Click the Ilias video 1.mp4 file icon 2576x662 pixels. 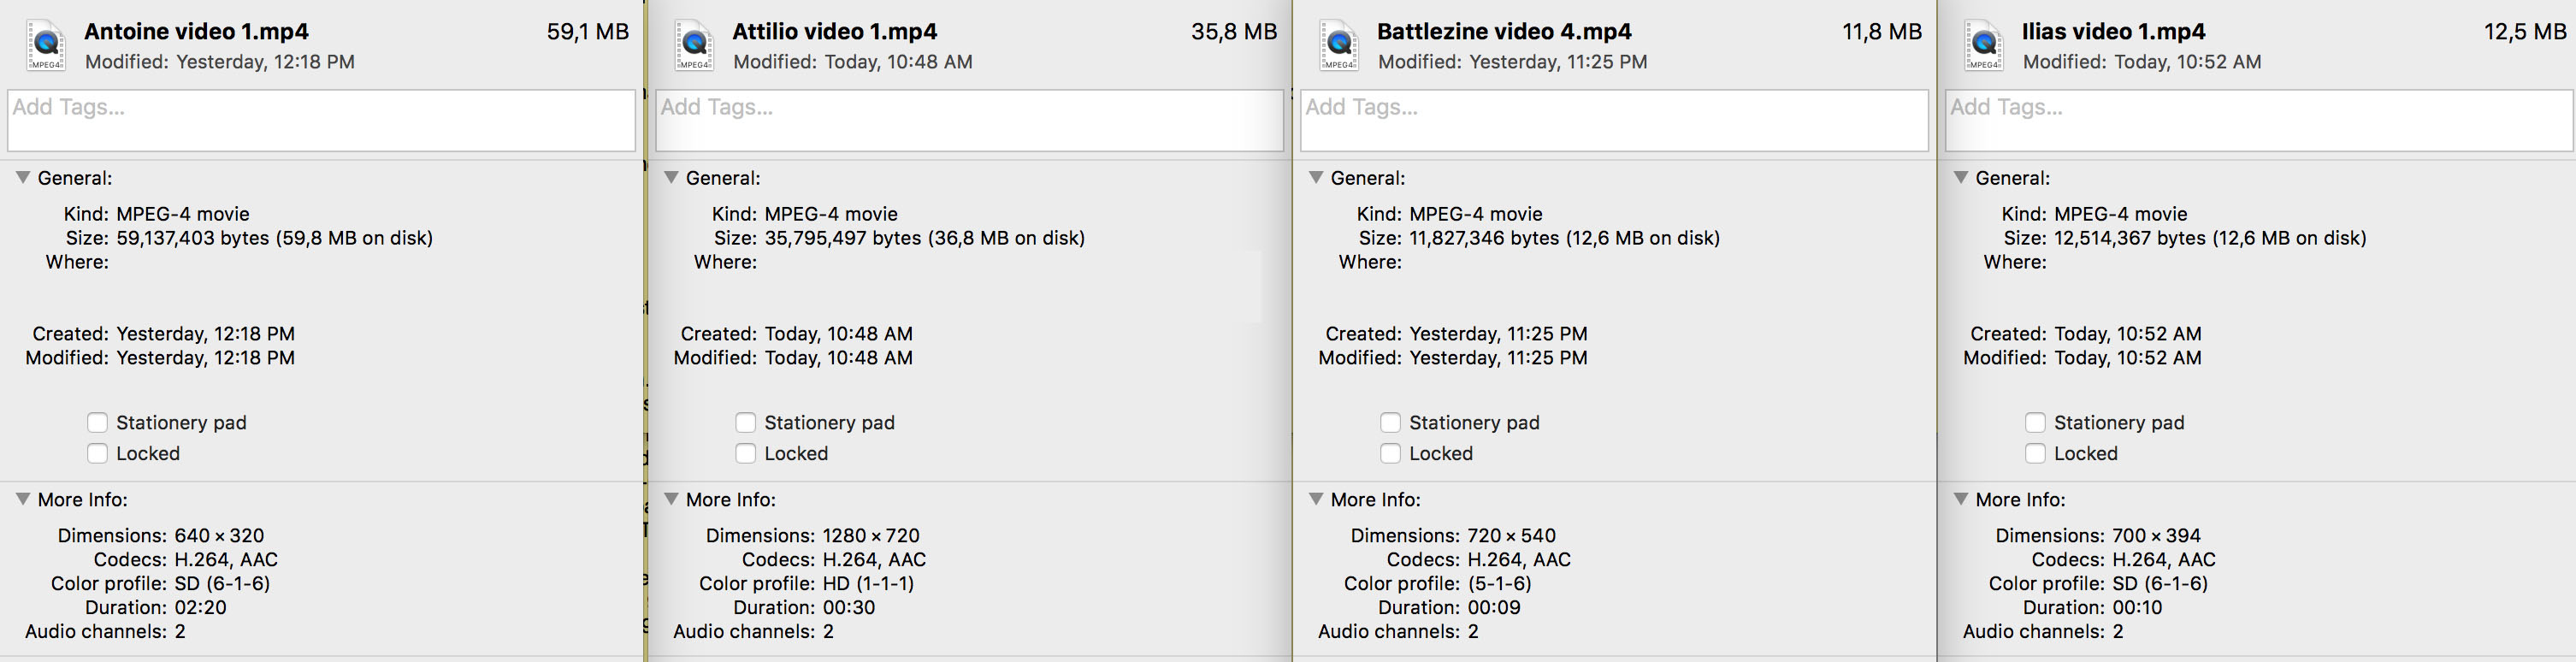(x=1983, y=45)
